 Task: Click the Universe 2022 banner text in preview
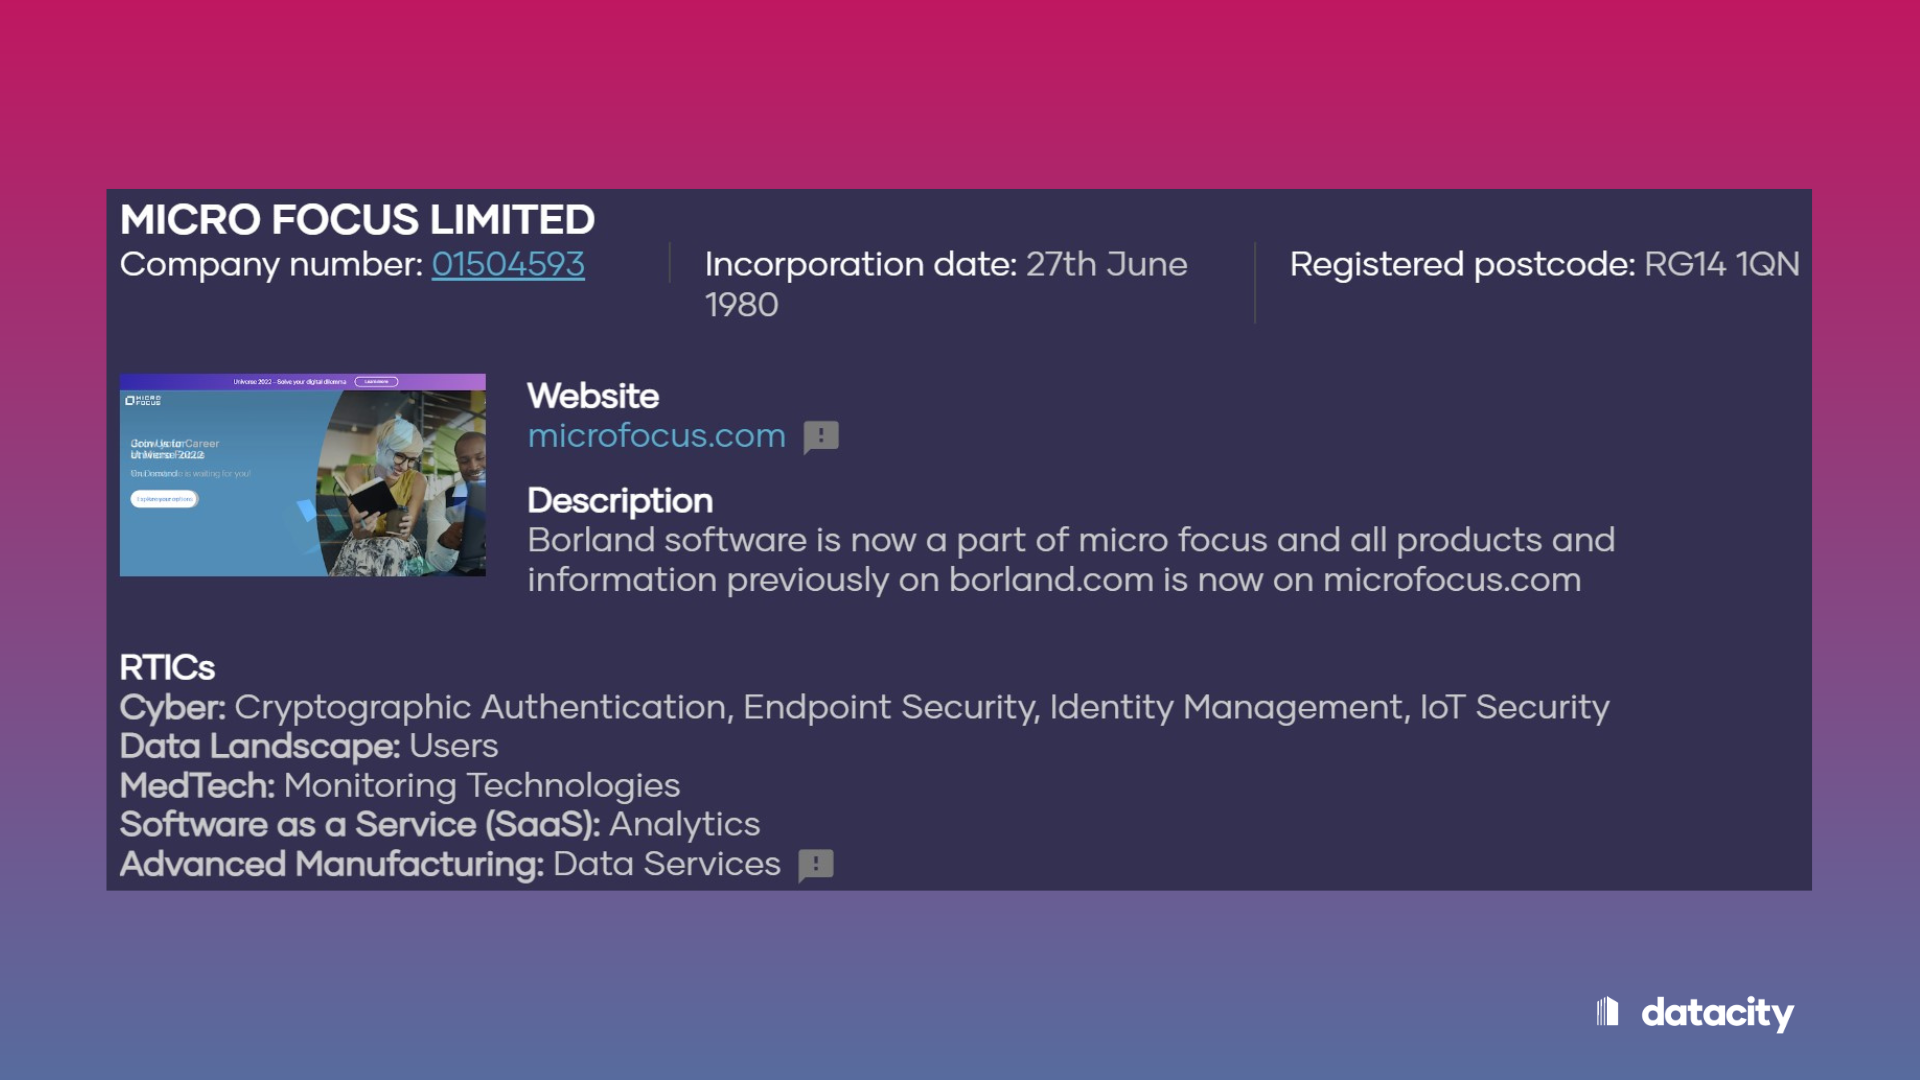(290, 381)
